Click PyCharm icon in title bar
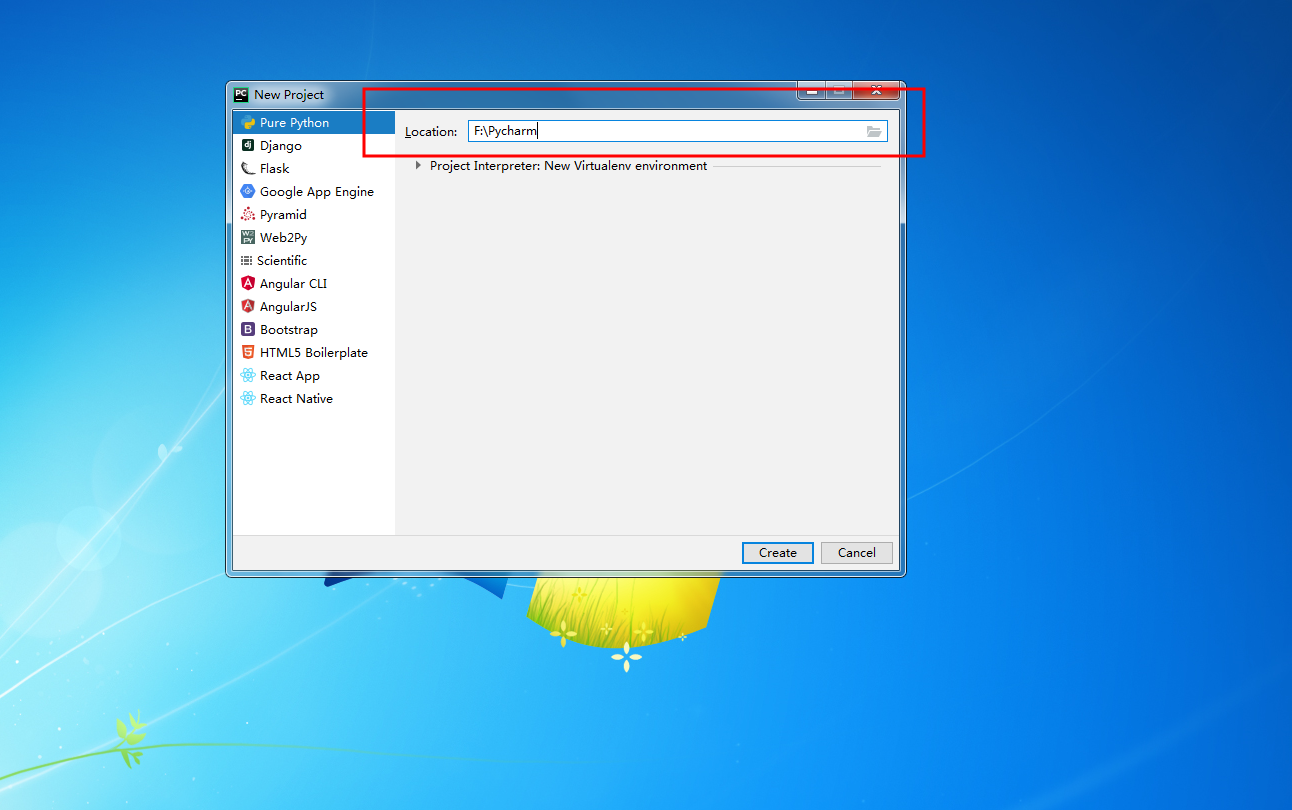 click(x=241, y=95)
